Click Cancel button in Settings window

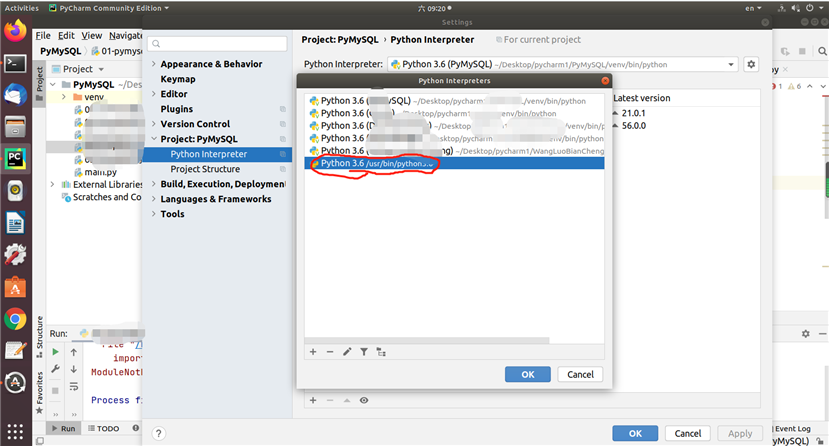pos(688,433)
